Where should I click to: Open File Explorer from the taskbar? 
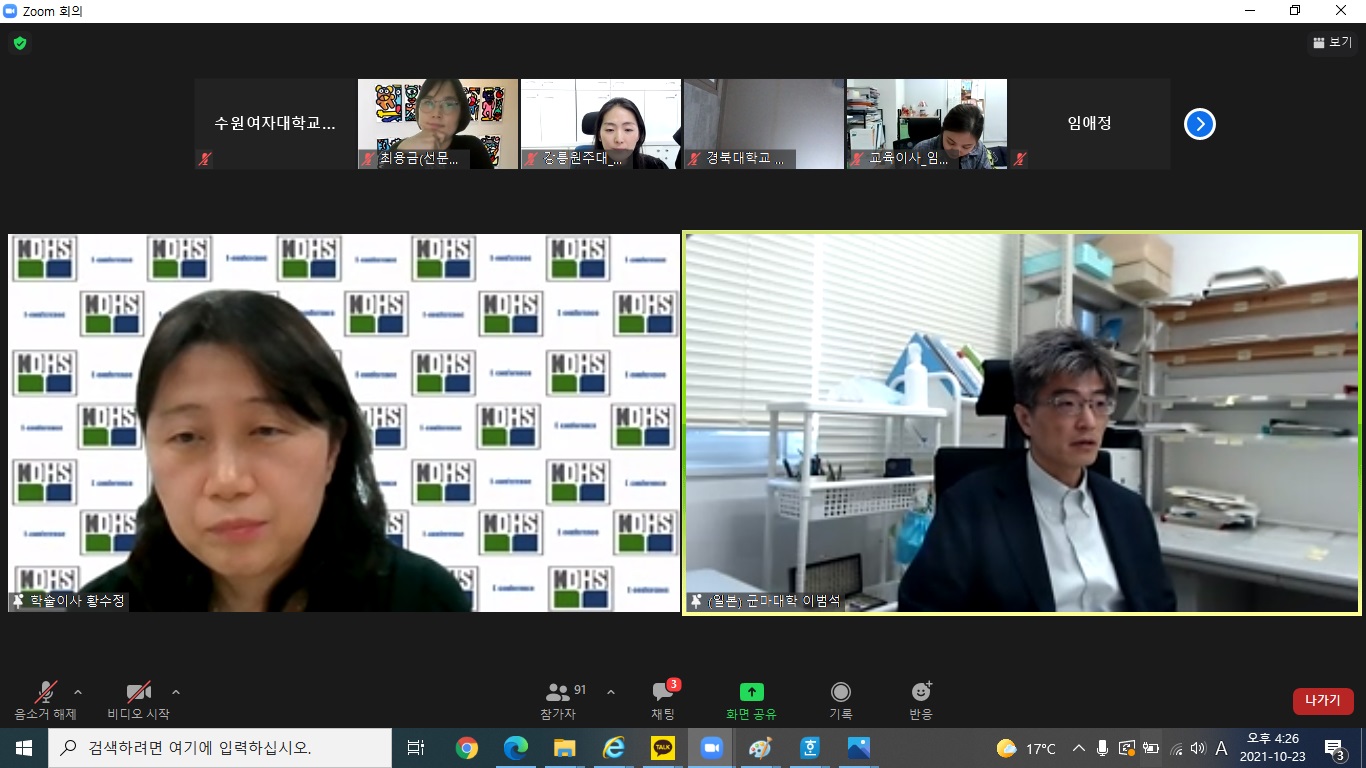(x=565, y=748)
